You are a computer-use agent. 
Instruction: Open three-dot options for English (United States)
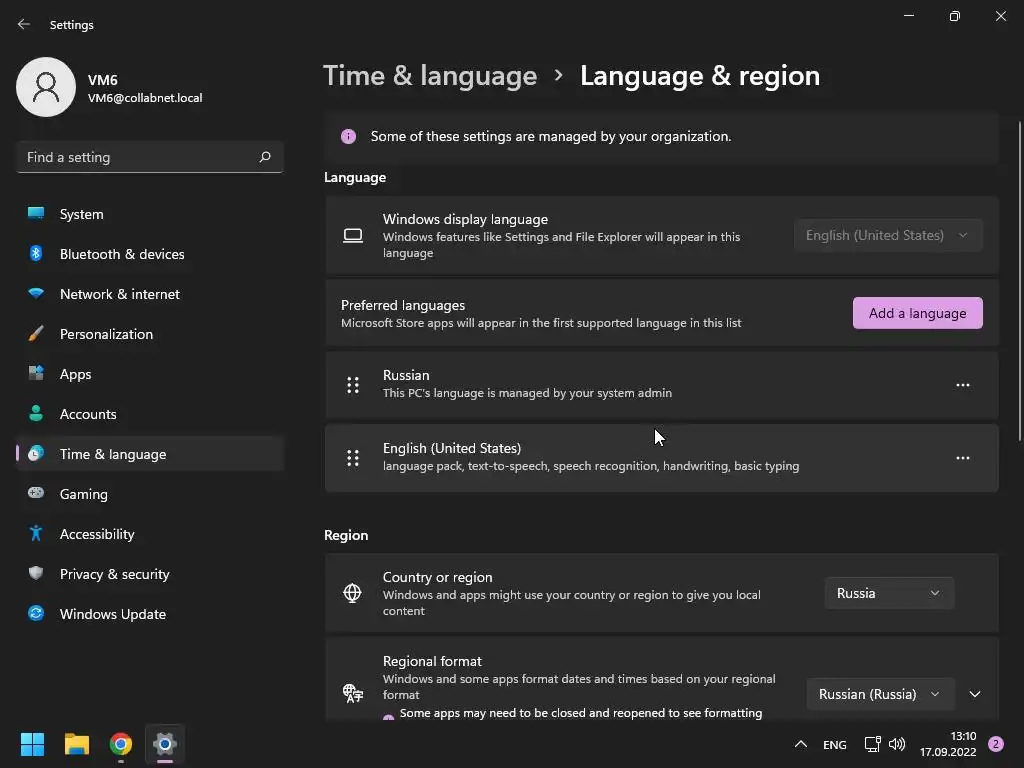tap(962, 458)
